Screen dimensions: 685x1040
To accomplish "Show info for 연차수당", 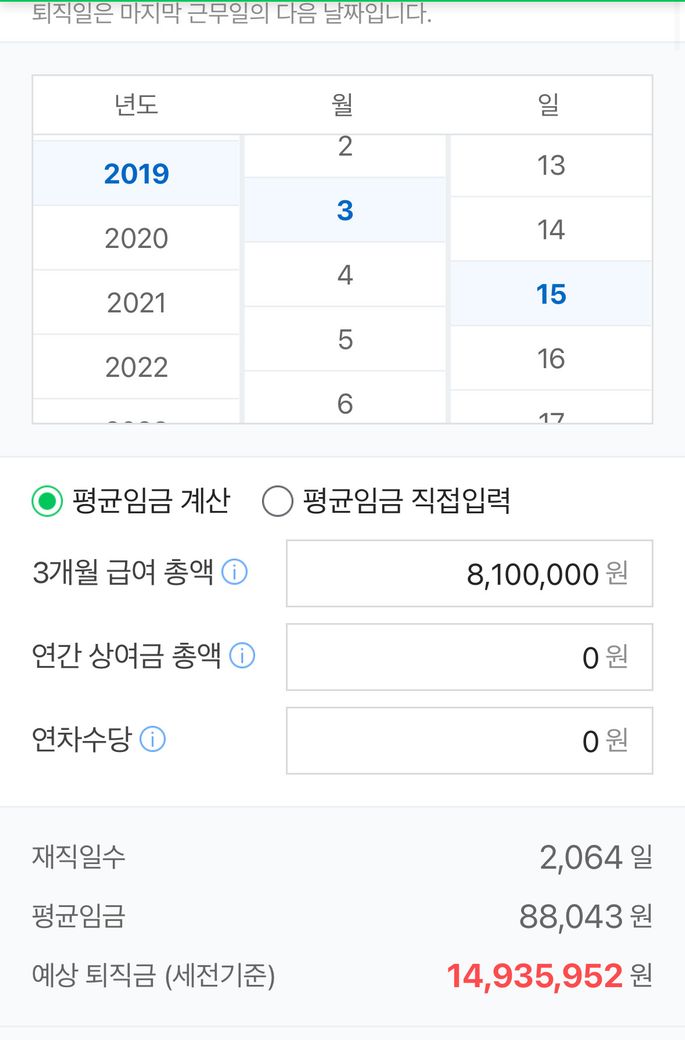I will pyautogui.click(x=152, y=740).
